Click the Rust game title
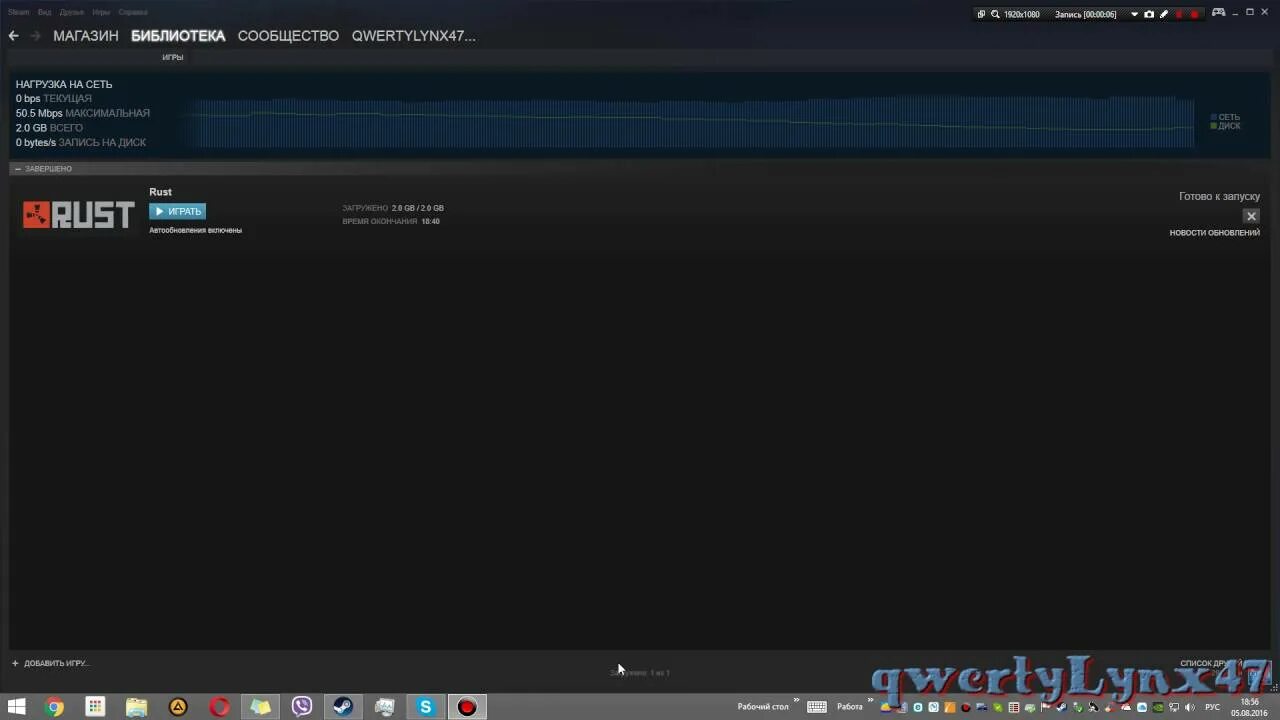The height and width of the screenshot is (720, 1280). pos(160,192)
